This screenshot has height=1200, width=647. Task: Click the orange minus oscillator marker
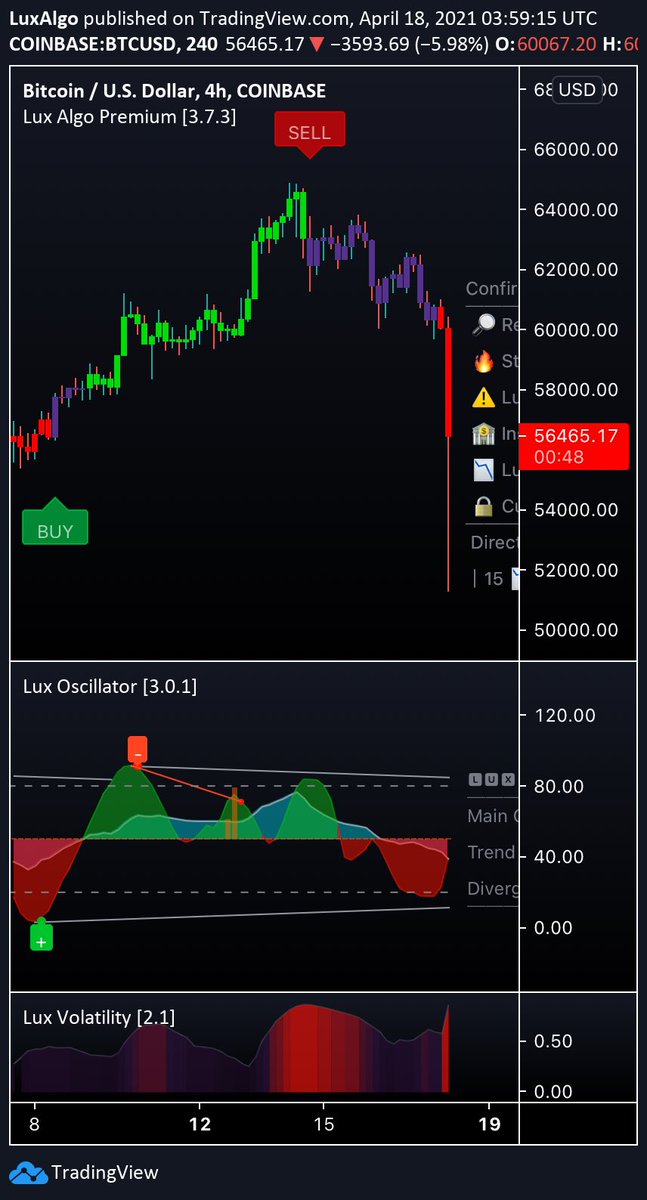pyautogui.click(x=137, y=750)
